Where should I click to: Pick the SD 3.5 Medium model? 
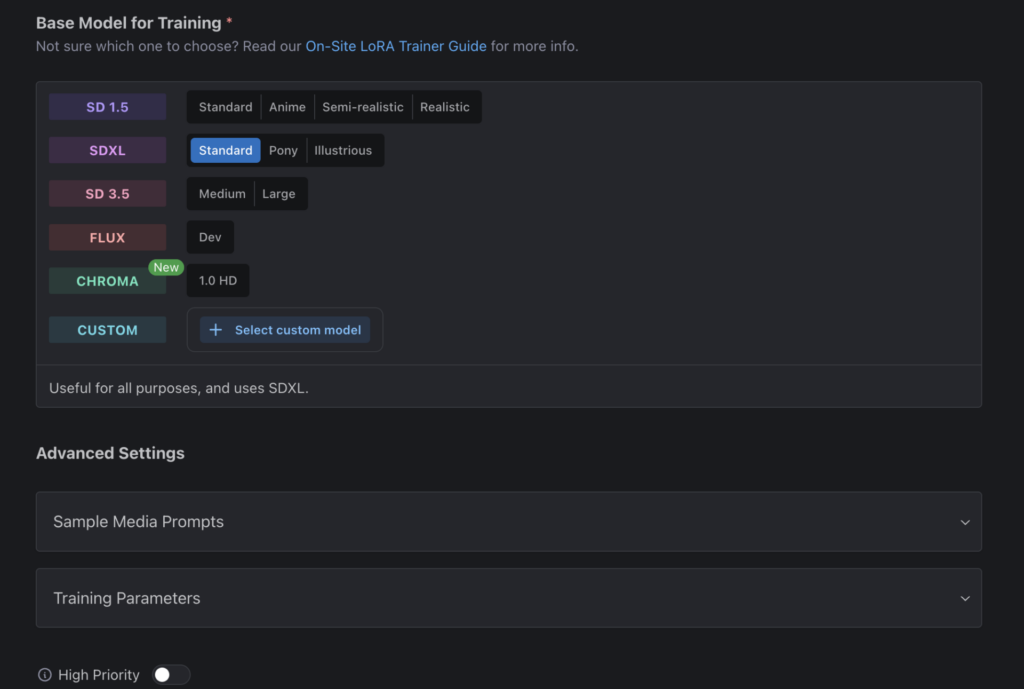pyautogui.click(x=222, y=194)
